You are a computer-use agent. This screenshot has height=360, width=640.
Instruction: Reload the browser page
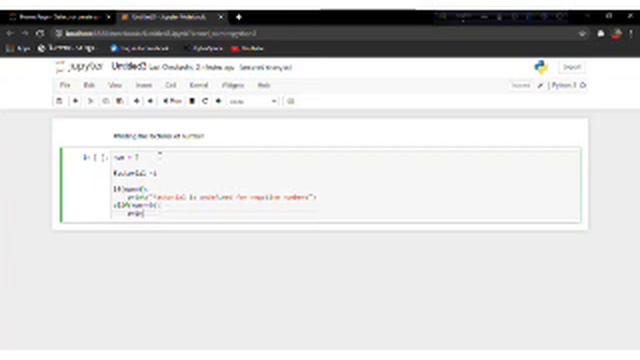coord(40,33)
